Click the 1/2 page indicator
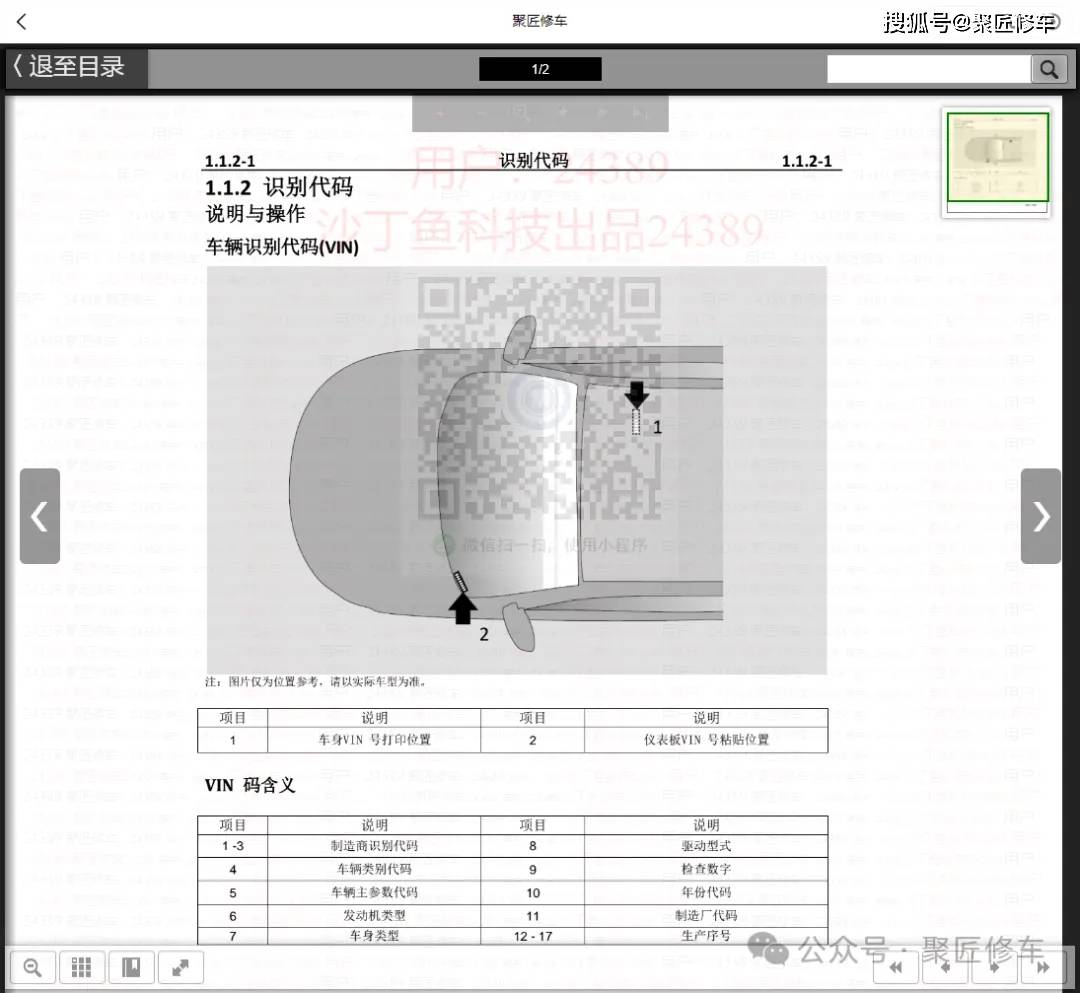 540,69
